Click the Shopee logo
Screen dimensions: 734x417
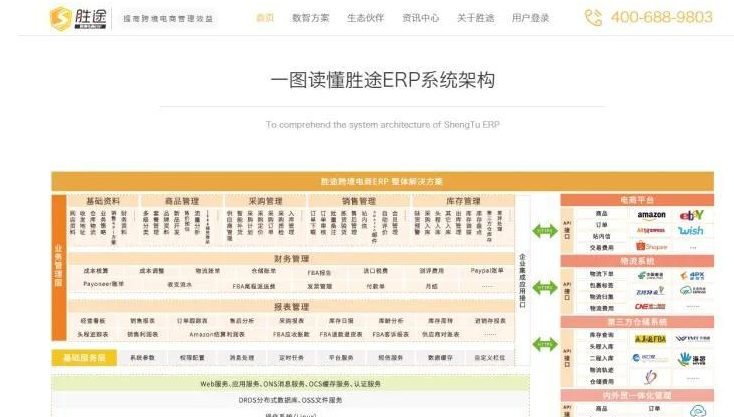pos(651,246)
